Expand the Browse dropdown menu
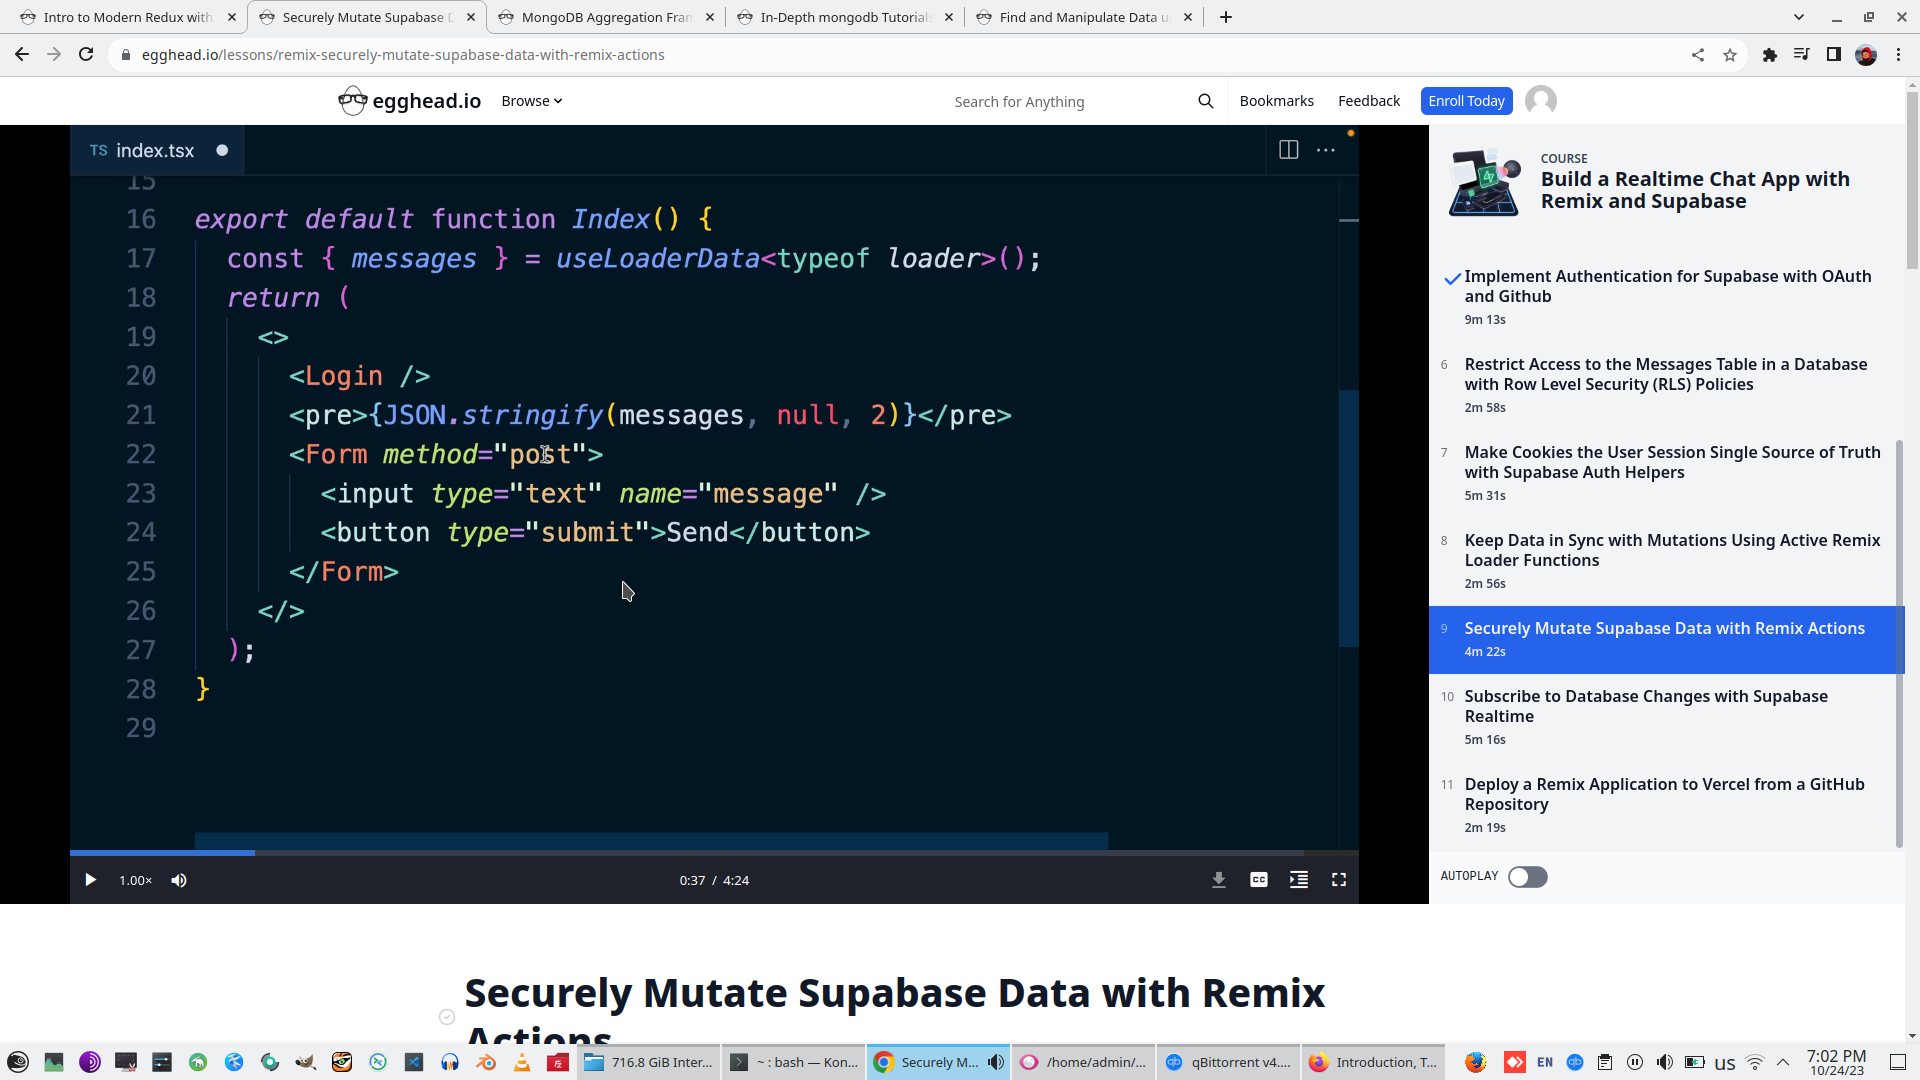Screen dimensions: 1920x1080 (x=531, y=101)
